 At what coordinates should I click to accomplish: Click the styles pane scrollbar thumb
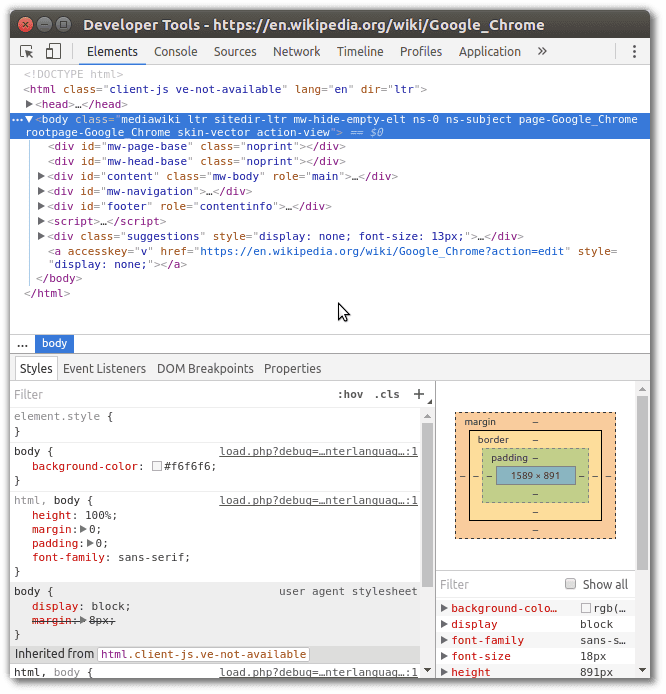[427, 505]
